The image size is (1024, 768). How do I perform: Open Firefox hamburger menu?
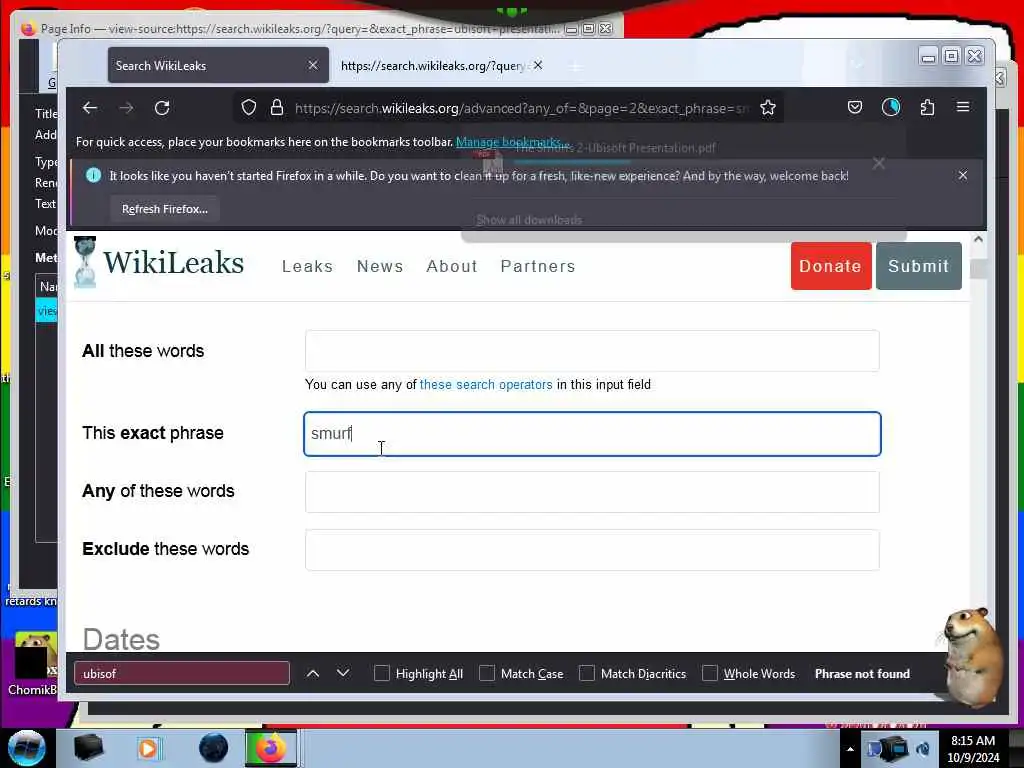(x=963, y=106)
